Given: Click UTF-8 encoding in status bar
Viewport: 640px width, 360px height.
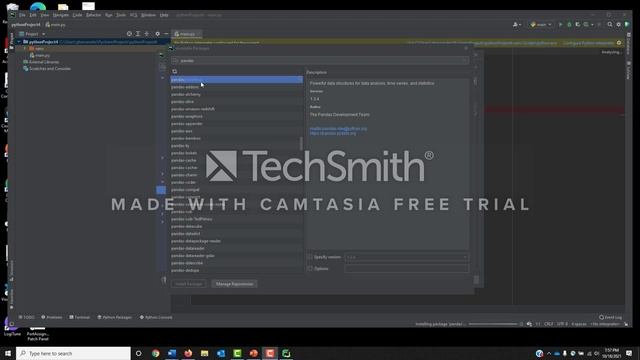Looking at the screenshot, I should click(x=562, y=324).
